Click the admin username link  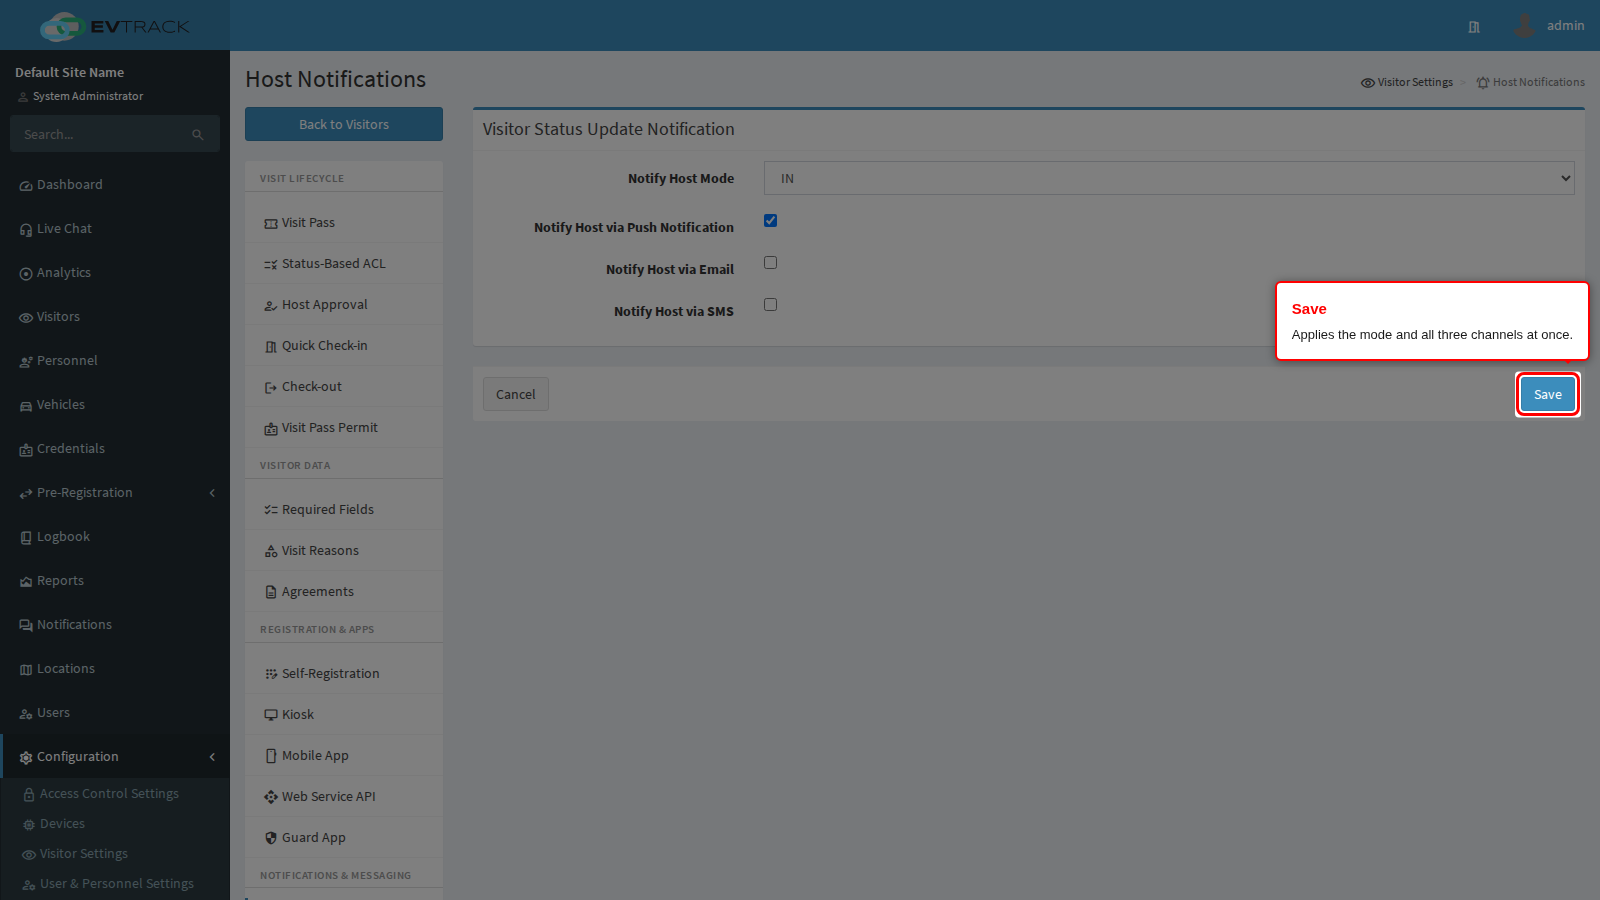point(1565,26)
